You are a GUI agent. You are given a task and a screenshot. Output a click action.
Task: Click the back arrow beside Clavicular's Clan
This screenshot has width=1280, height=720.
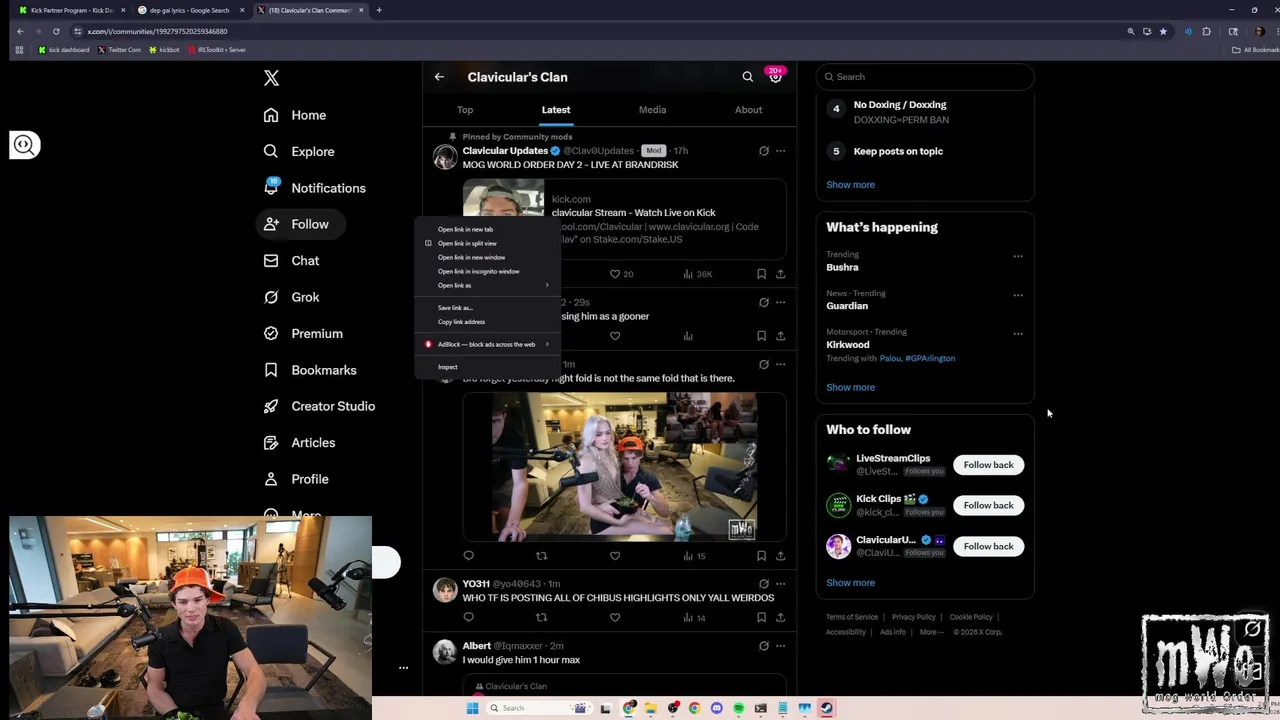439,77
